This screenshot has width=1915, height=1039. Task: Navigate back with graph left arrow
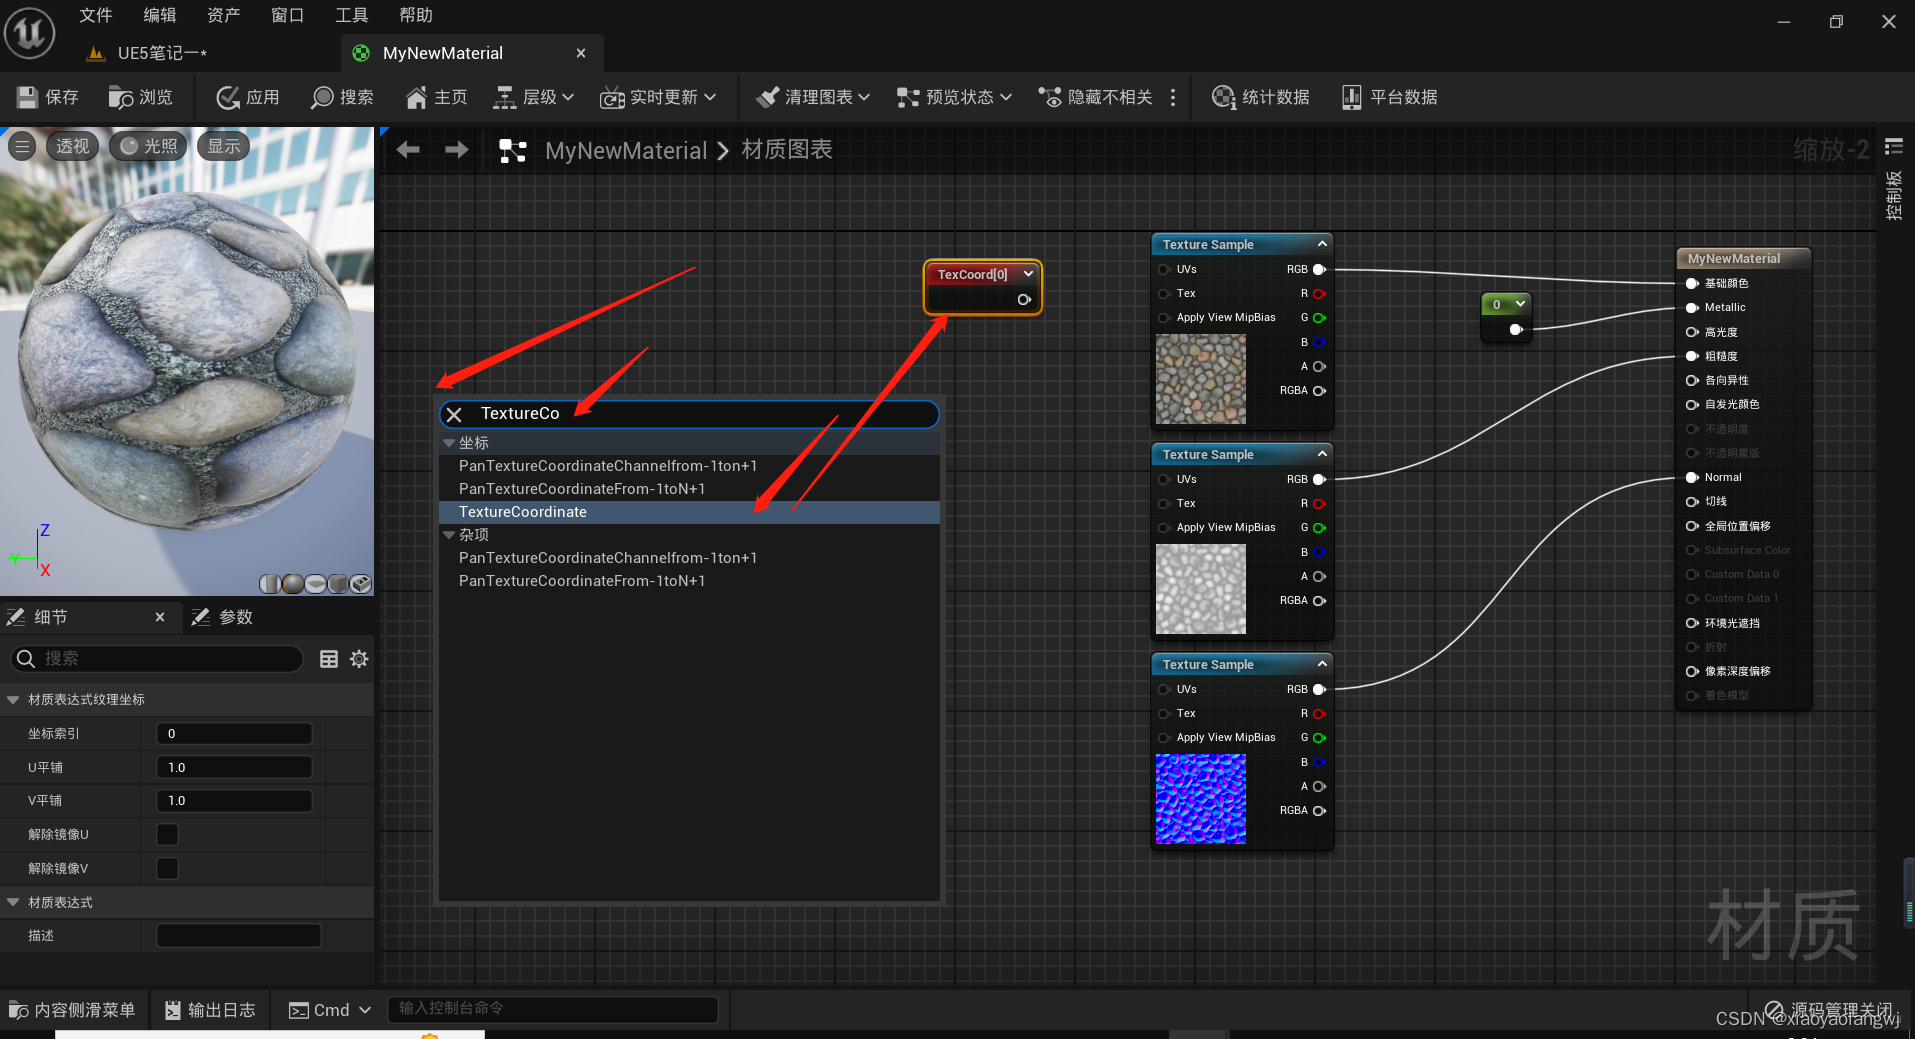pyautogui.click(x=407, y=150)
